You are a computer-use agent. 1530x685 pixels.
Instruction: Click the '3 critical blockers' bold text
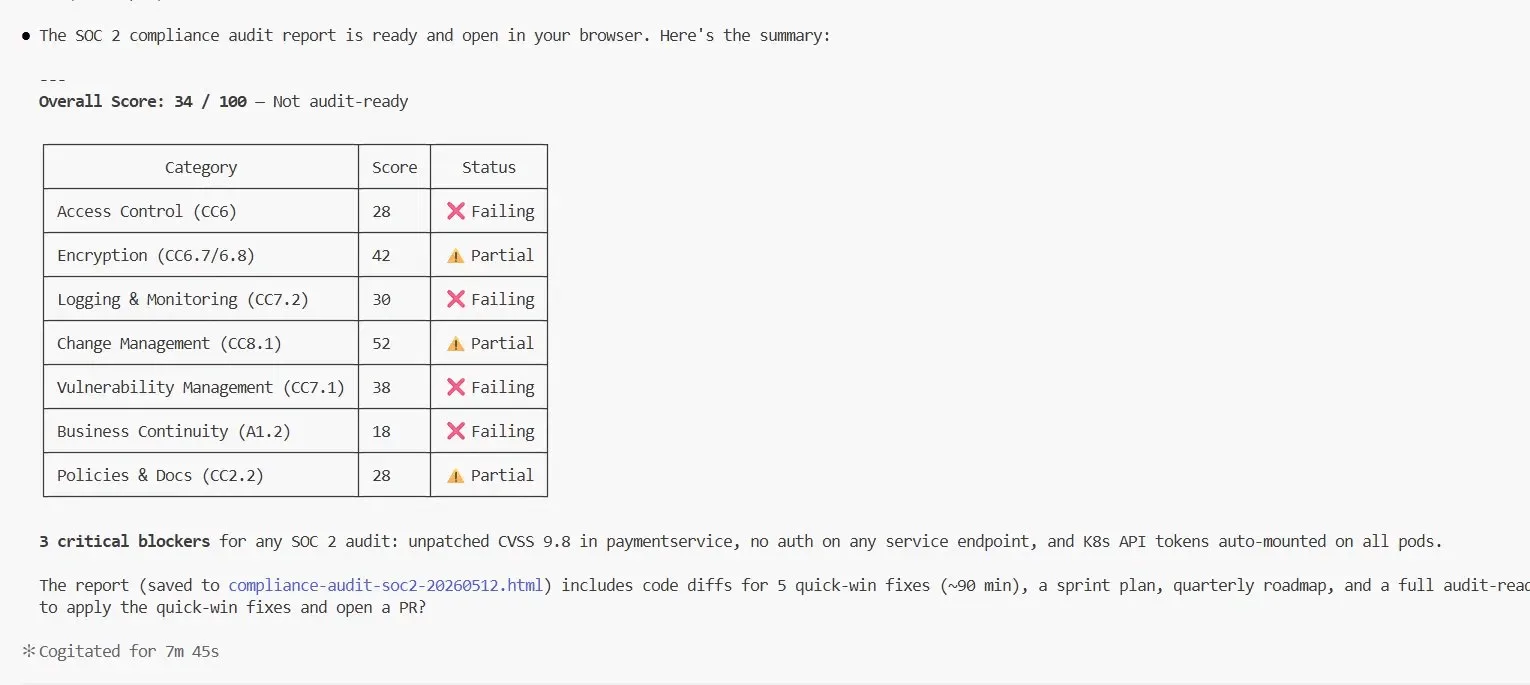coord(125,541)
